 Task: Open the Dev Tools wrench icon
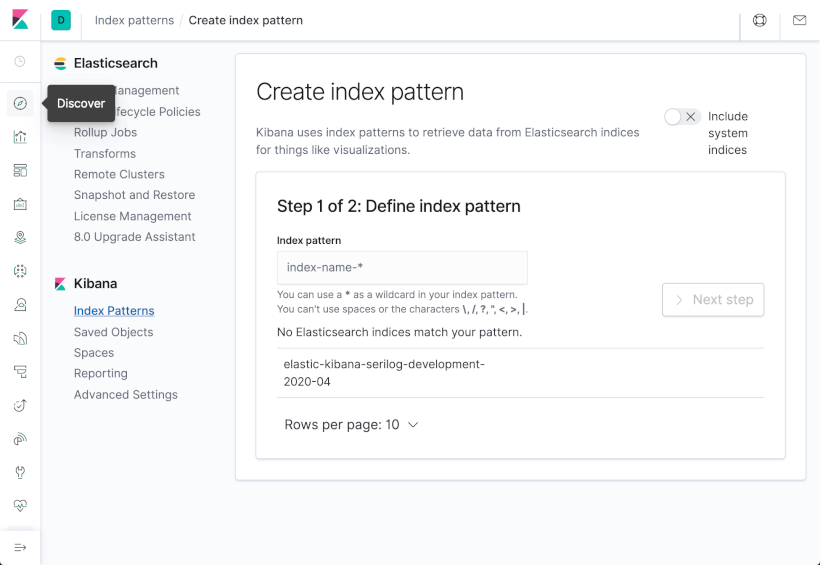[20, 472]
